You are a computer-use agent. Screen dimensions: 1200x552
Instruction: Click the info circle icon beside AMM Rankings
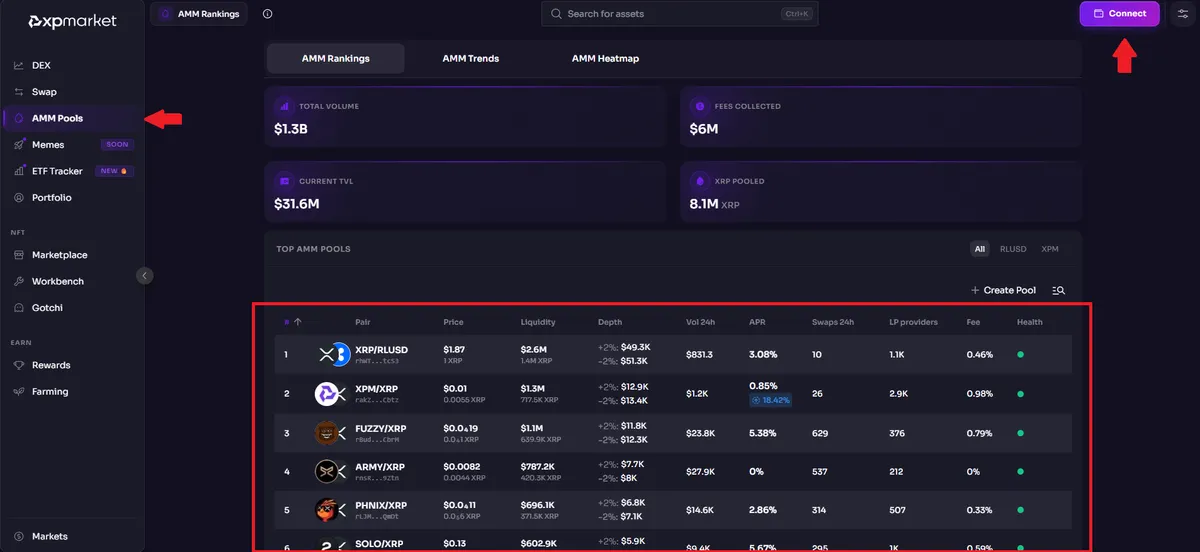[x=267, y=14]
